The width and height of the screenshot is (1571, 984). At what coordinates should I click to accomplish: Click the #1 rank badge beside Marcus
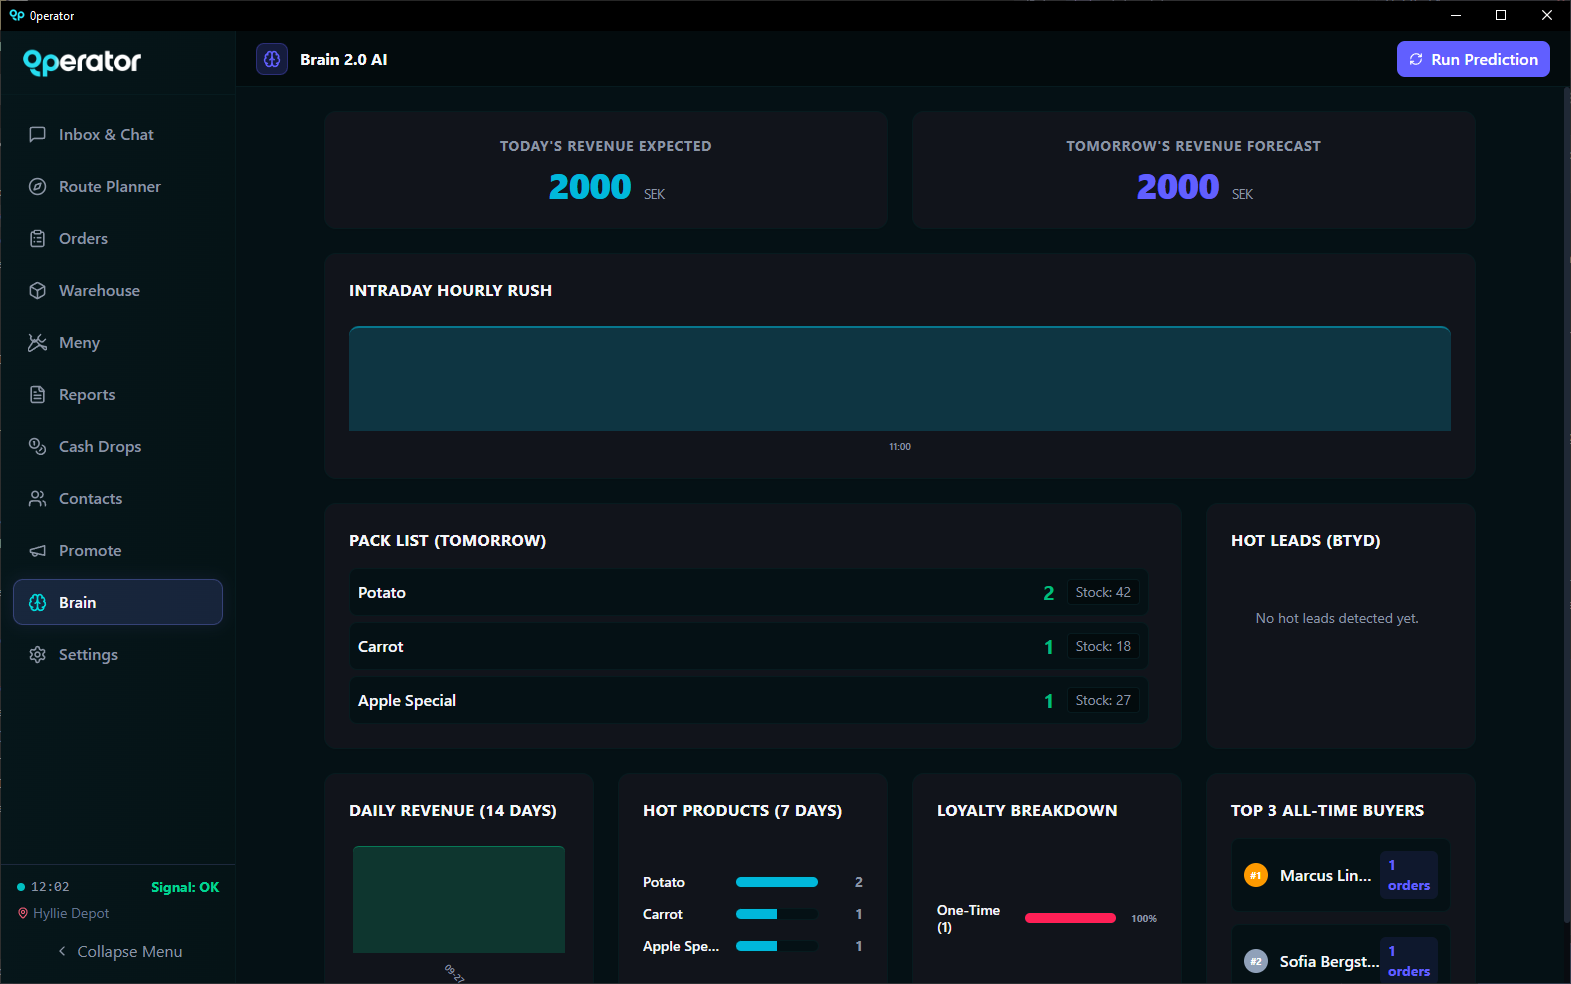1256,875
